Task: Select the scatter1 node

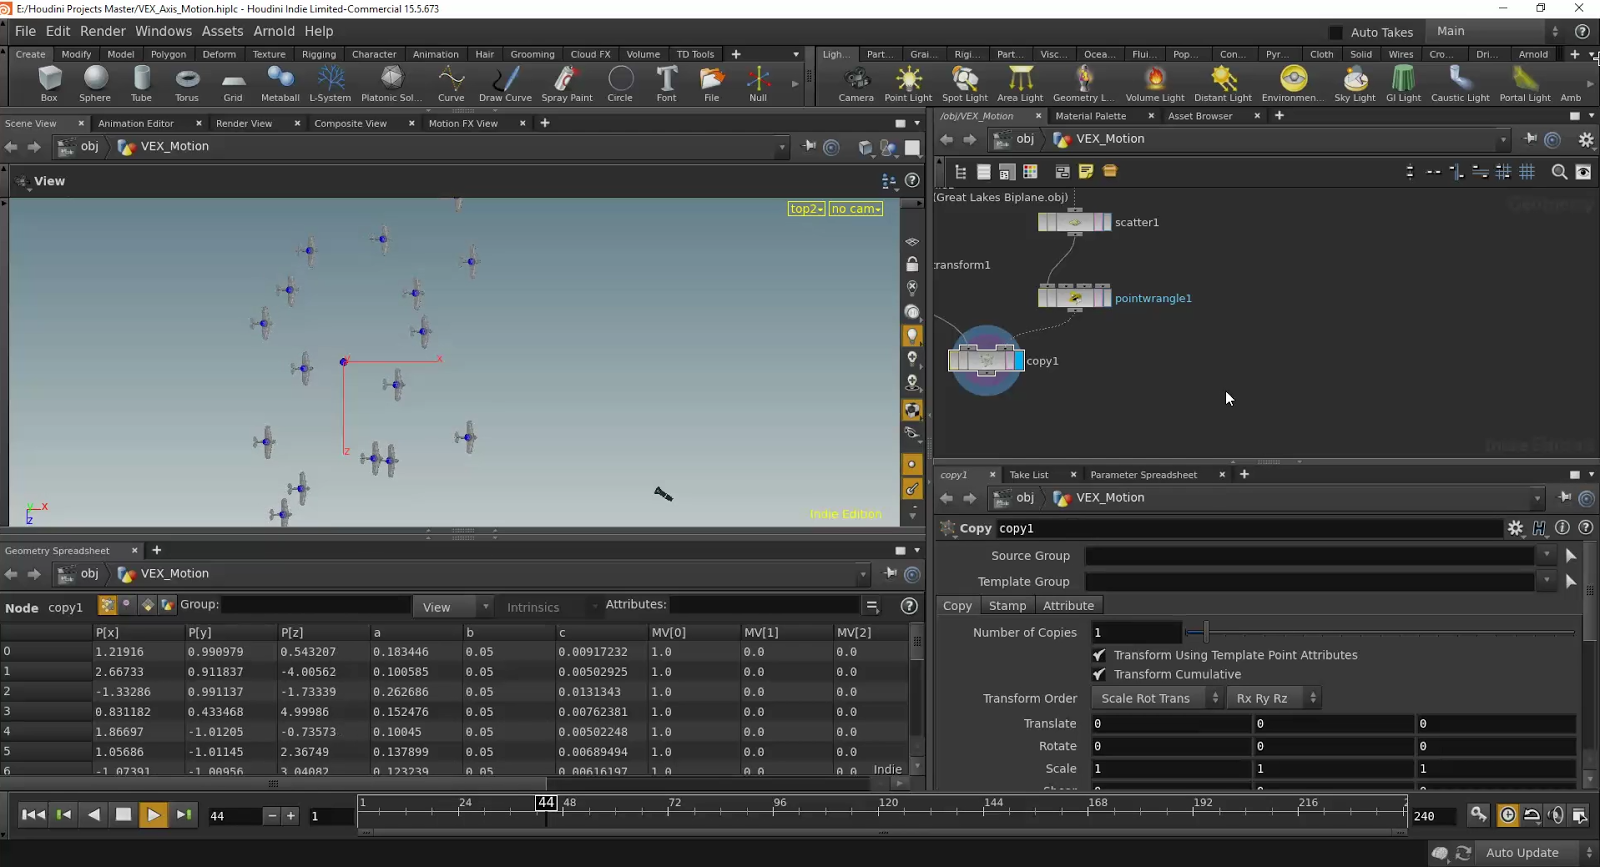Action: 1074,222
